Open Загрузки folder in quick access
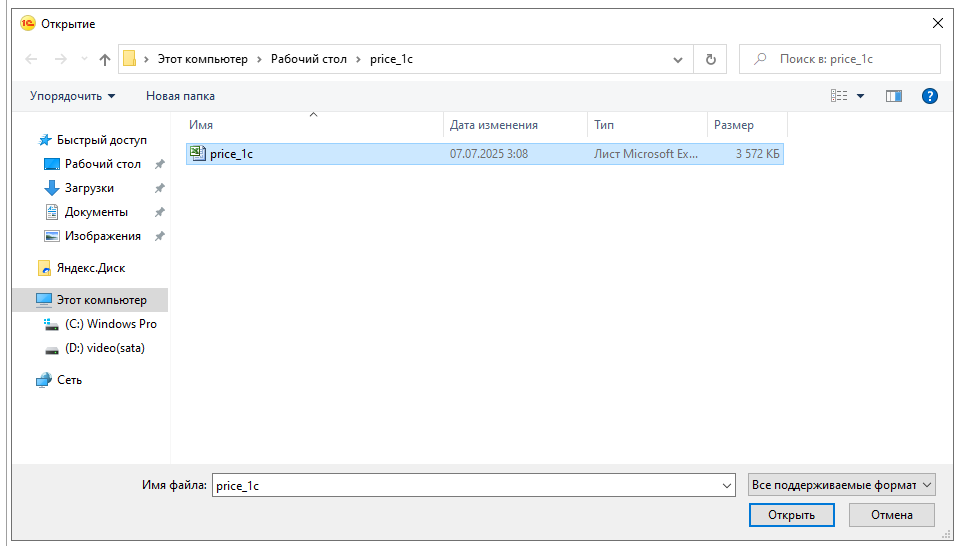964x546 pixels. click(89, 188)
